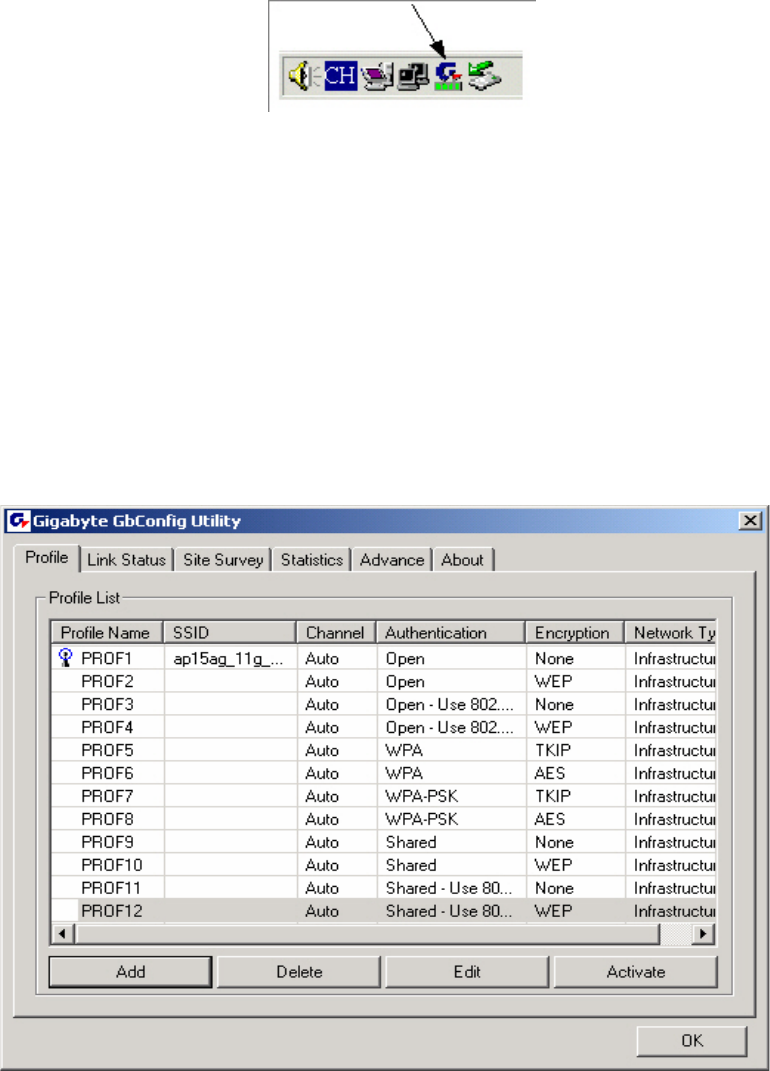
Task: Click the CH language indicator in tray
Action: pos(340,75)
